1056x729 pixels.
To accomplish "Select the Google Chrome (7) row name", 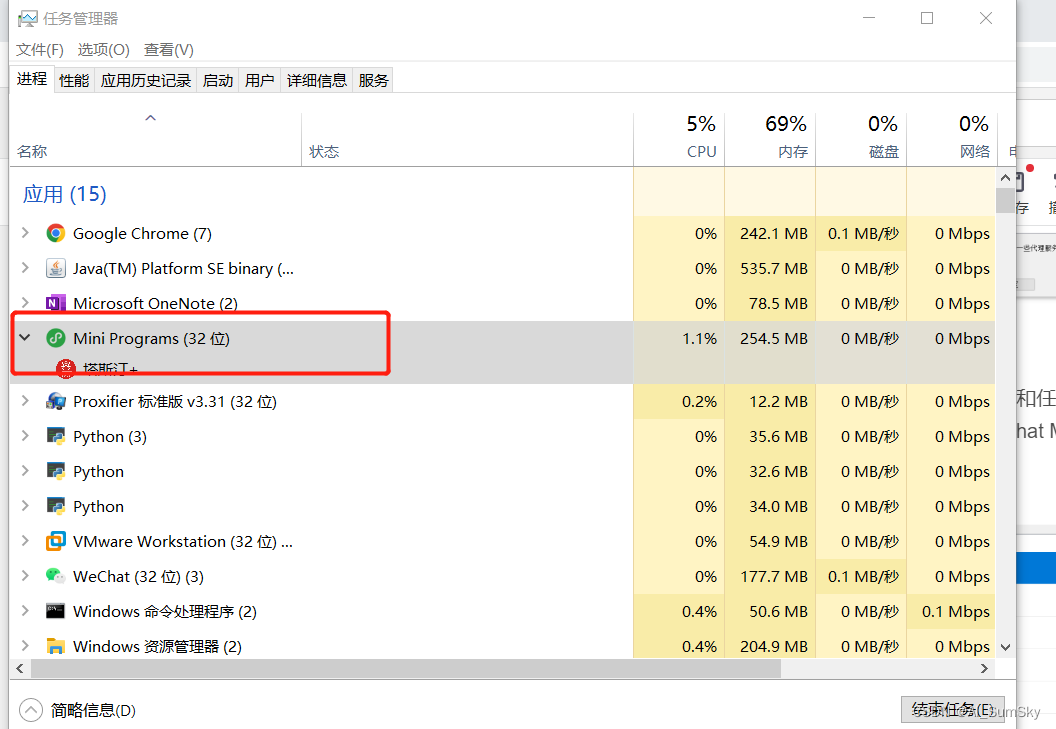I will coord(142,233).
